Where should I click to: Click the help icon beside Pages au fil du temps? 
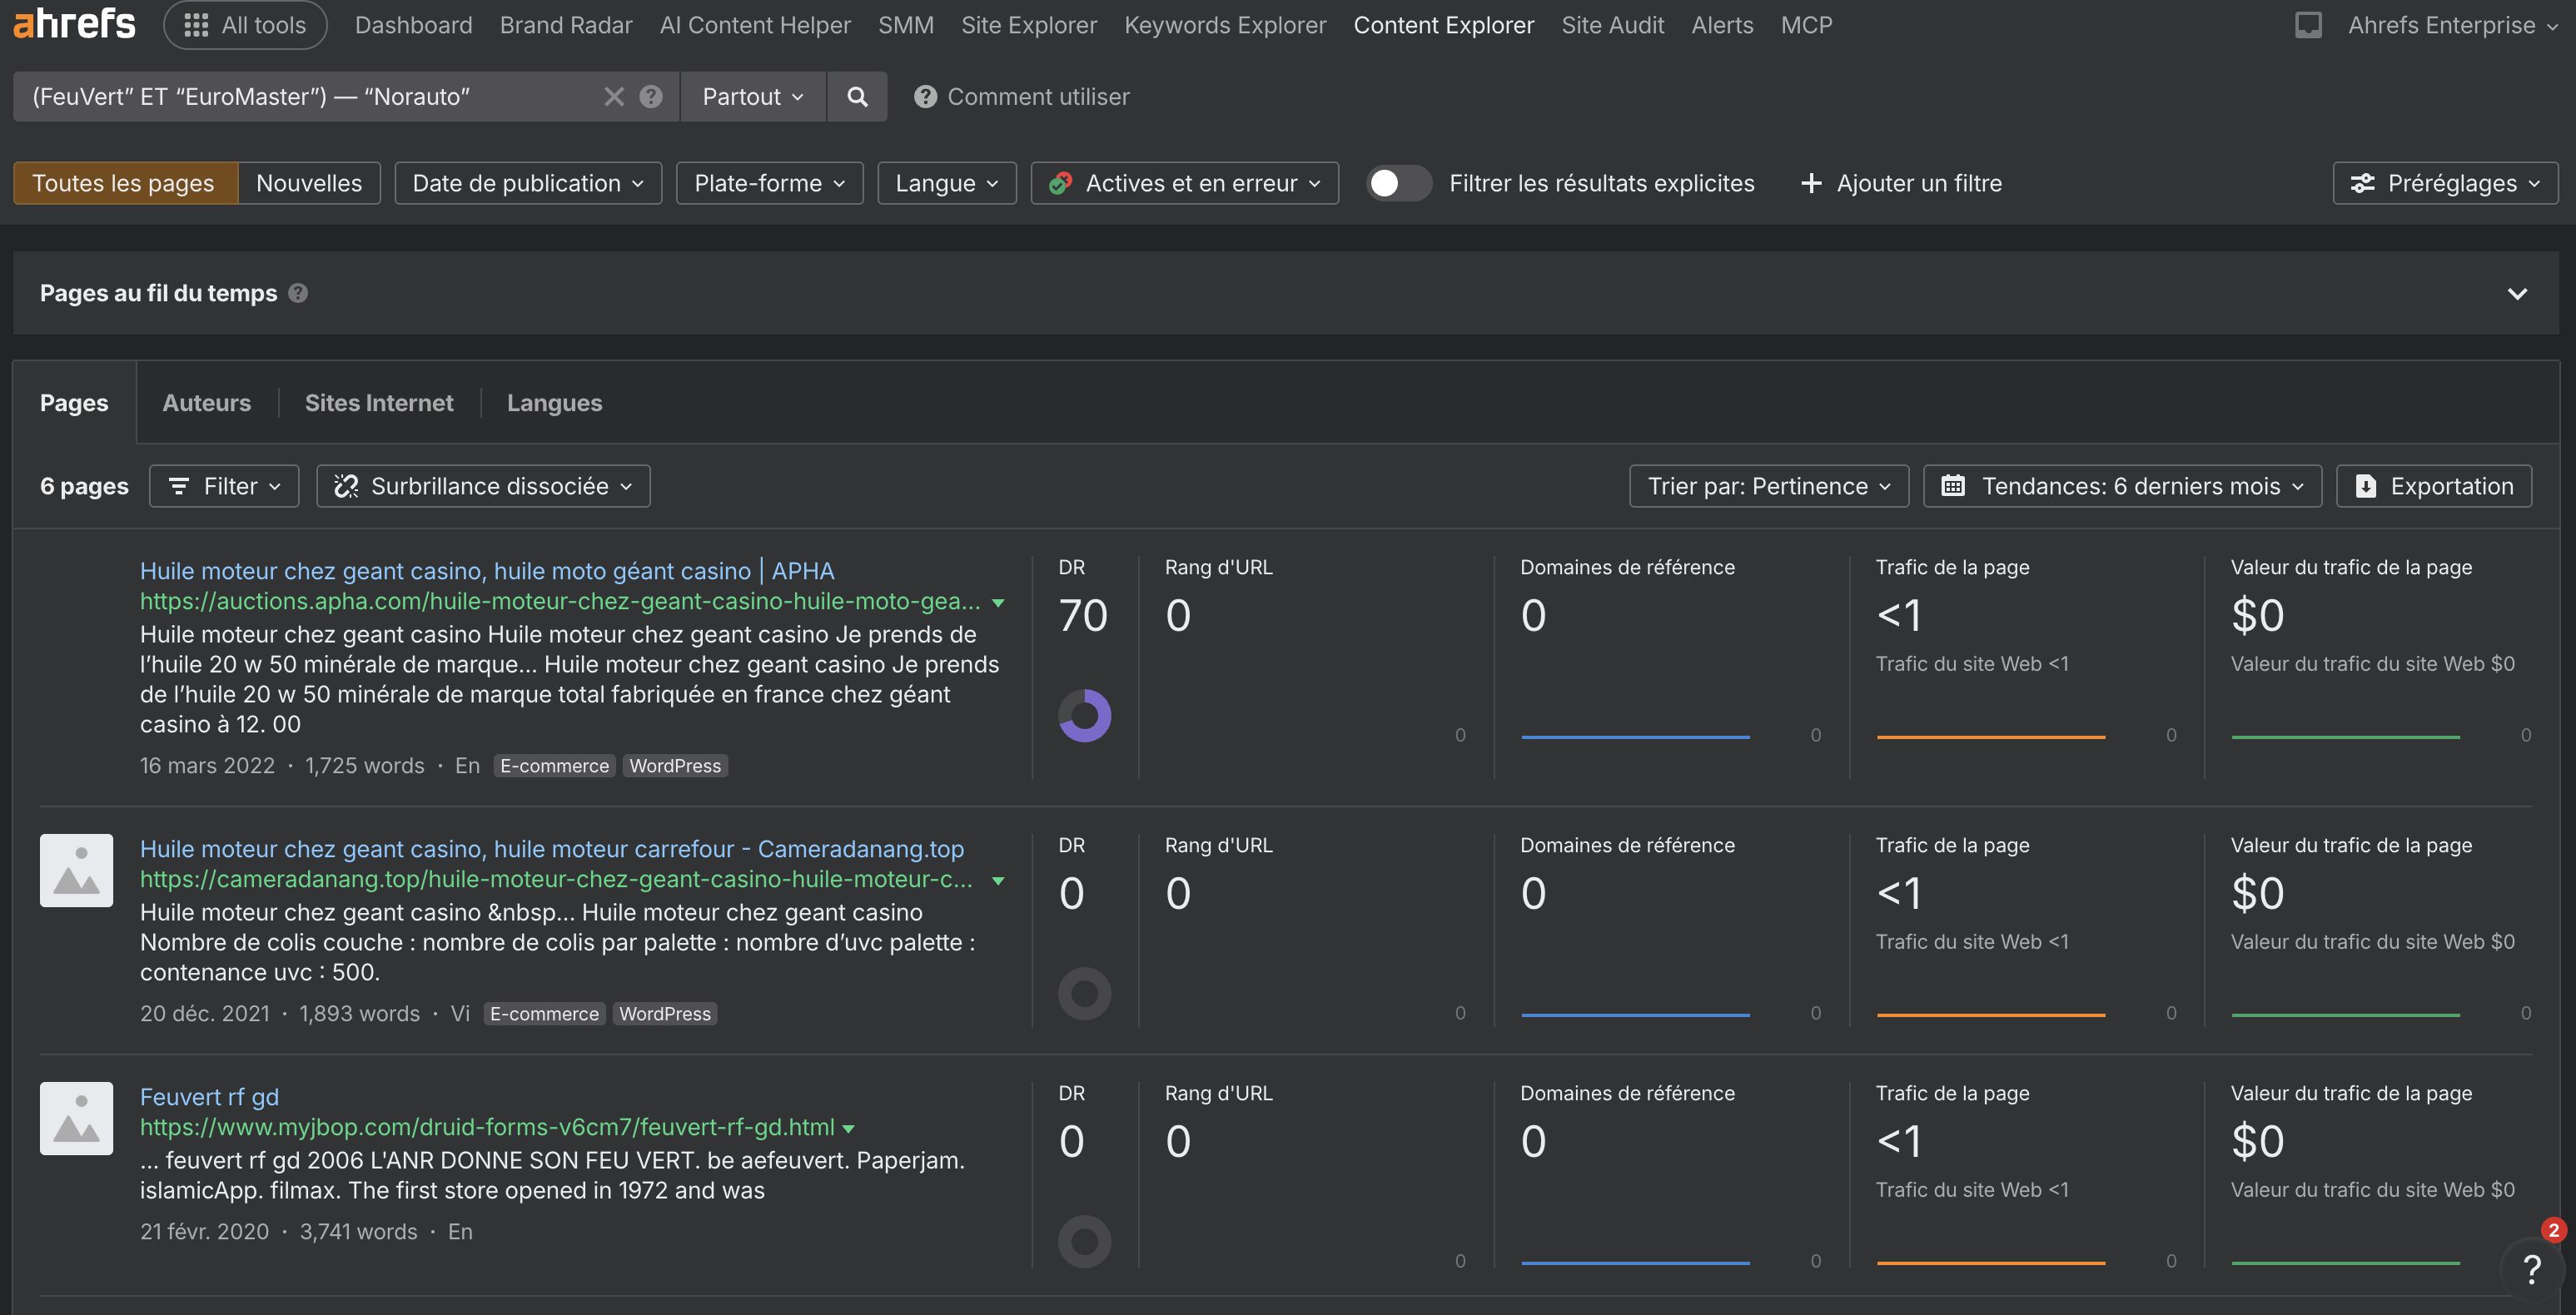pyautogui.click(x=298, y=293)
